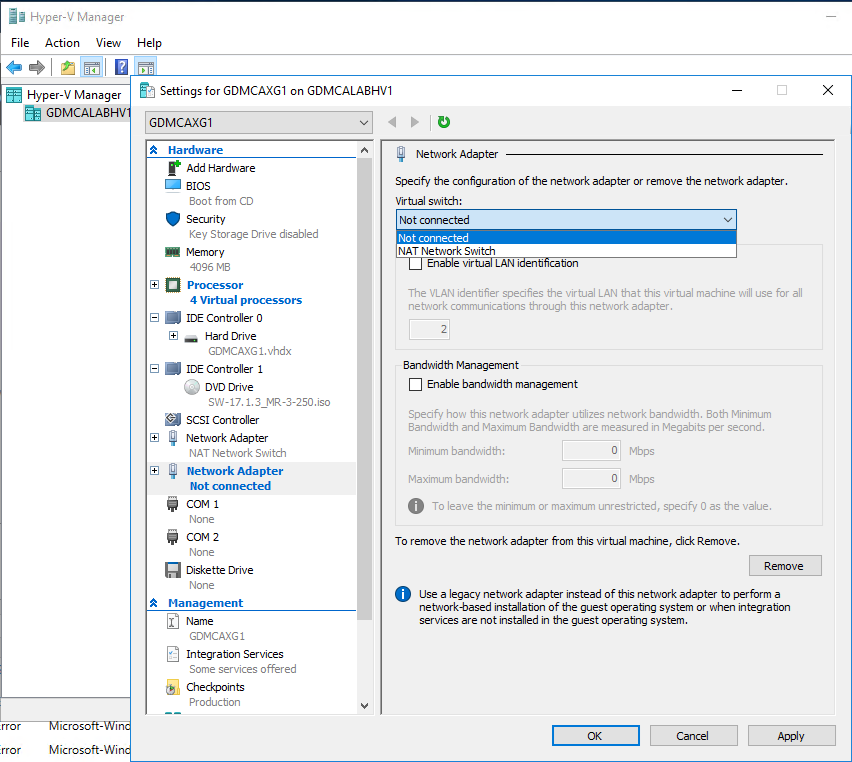Select the Checkpoints icon
This screenshot has width=852, height=762.
point(172,688)
